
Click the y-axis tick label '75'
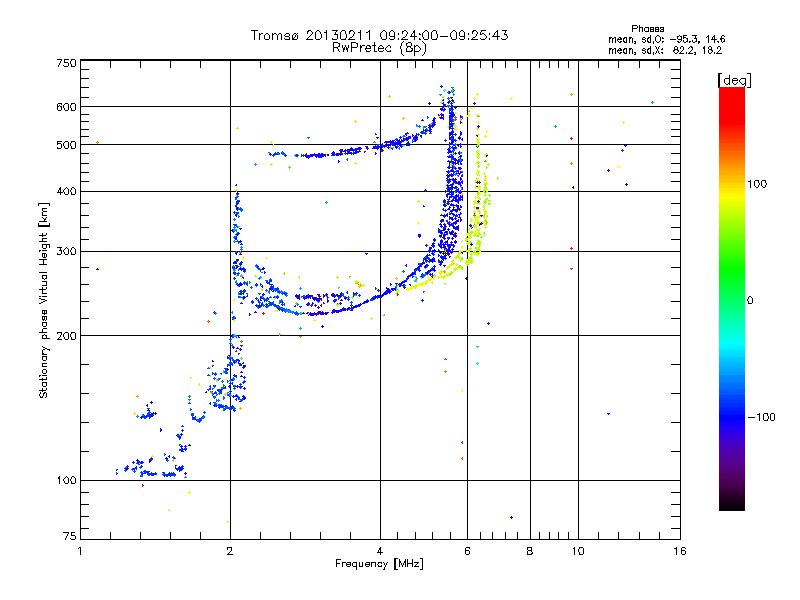[70, 536]
